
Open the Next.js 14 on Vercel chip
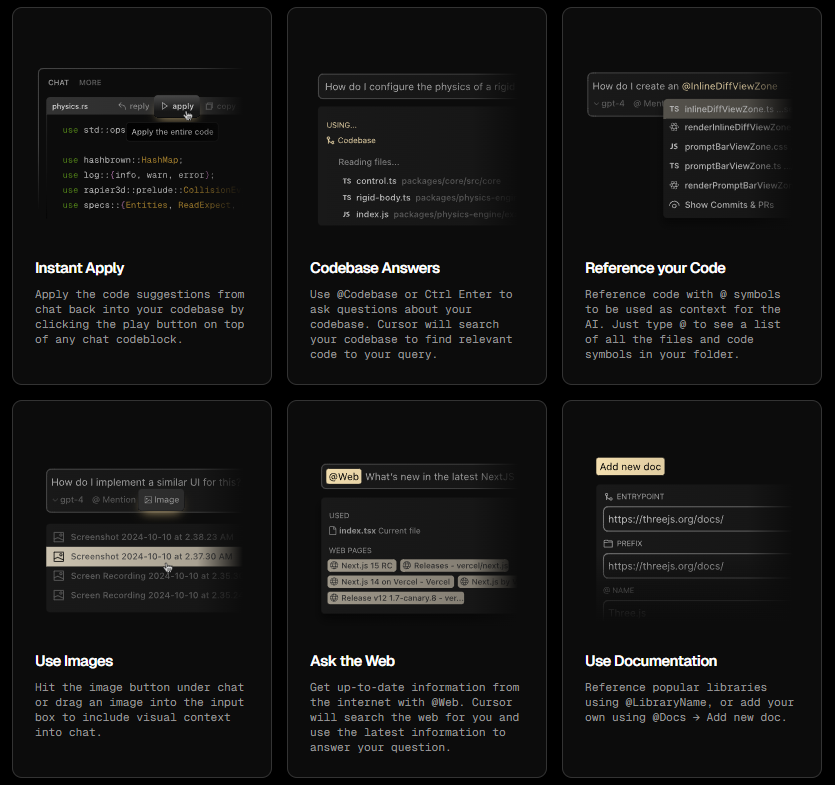[390, 582]
